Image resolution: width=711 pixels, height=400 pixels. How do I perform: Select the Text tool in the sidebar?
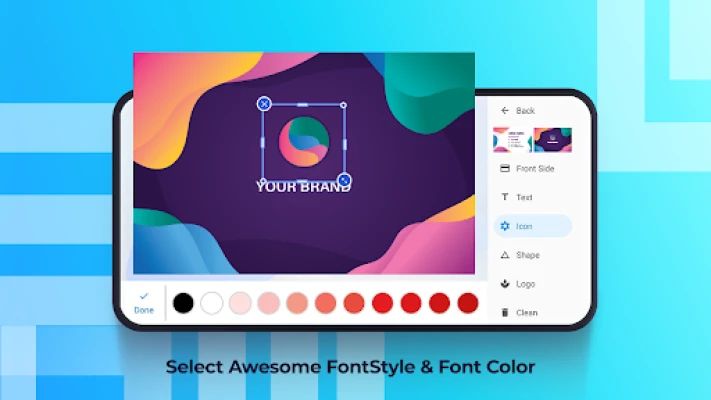505,198
